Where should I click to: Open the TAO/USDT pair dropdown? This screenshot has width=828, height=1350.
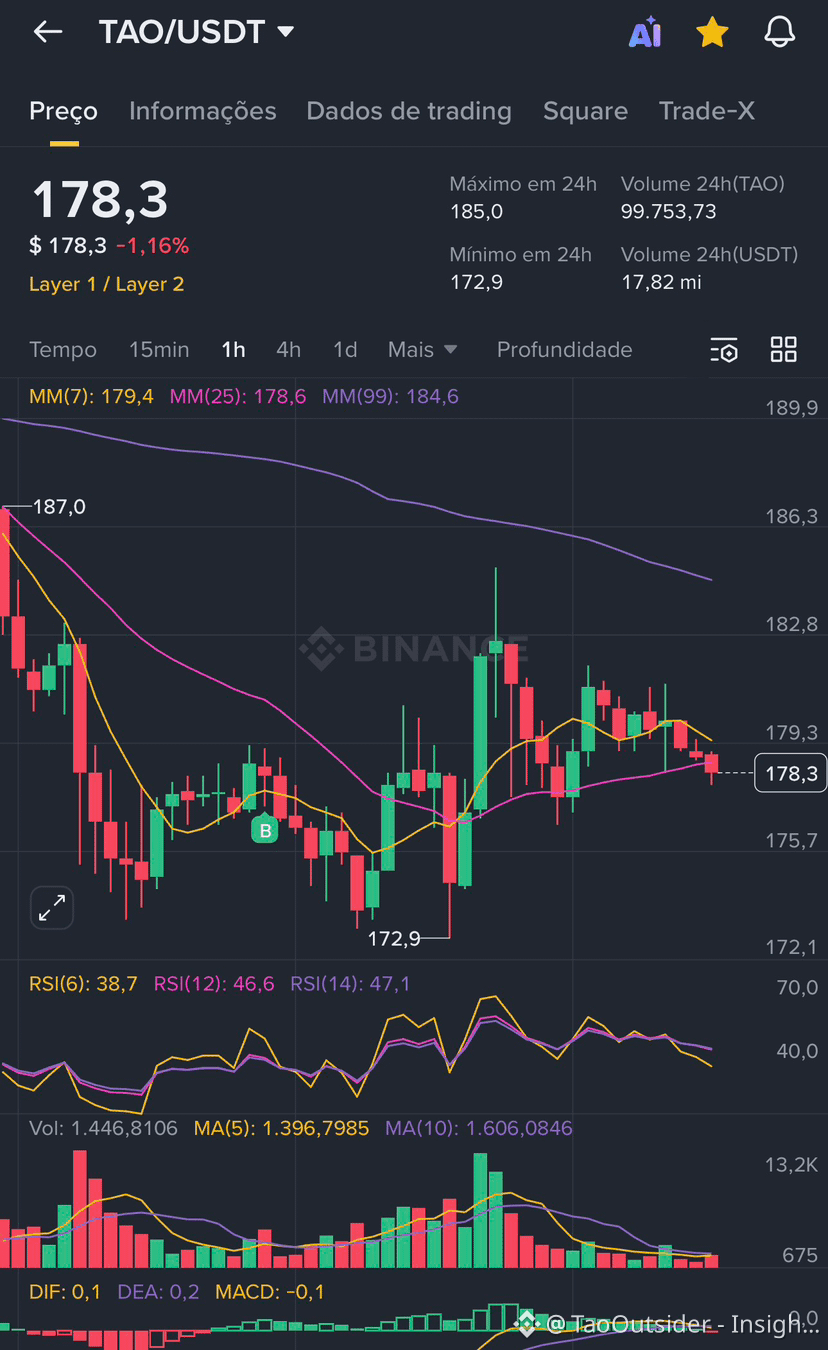coord(197,32)
